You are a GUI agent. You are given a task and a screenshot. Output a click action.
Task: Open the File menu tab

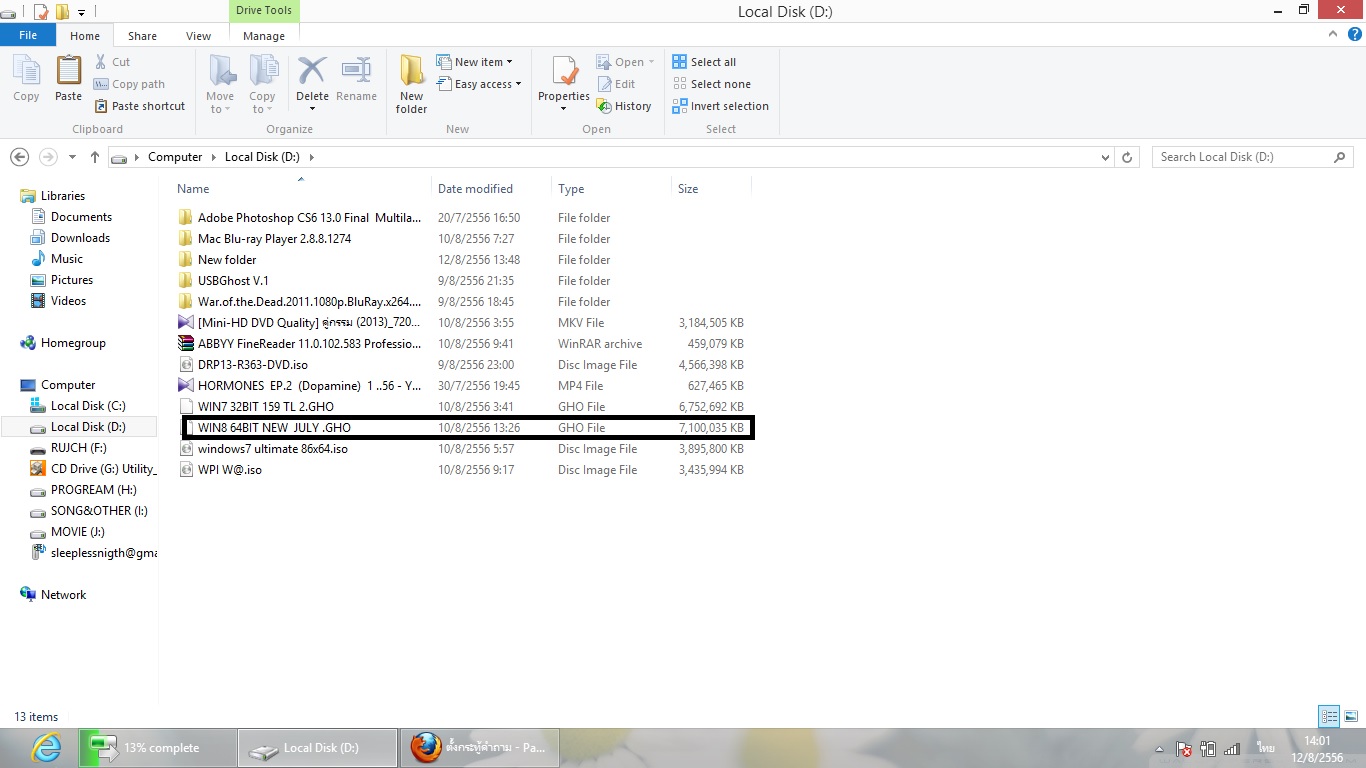point(28,35)
